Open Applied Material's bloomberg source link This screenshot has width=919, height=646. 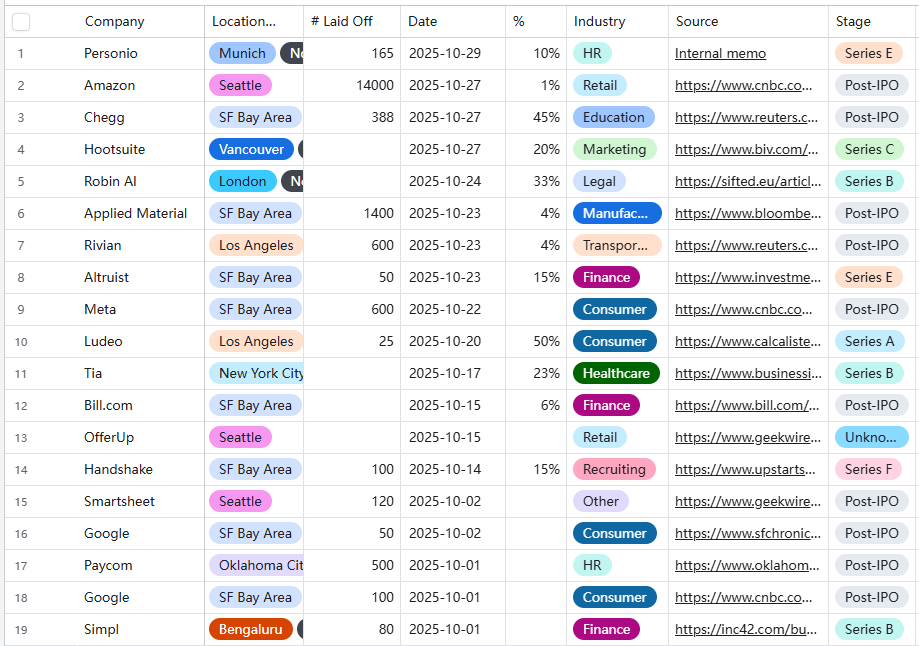tap(748, 213)
